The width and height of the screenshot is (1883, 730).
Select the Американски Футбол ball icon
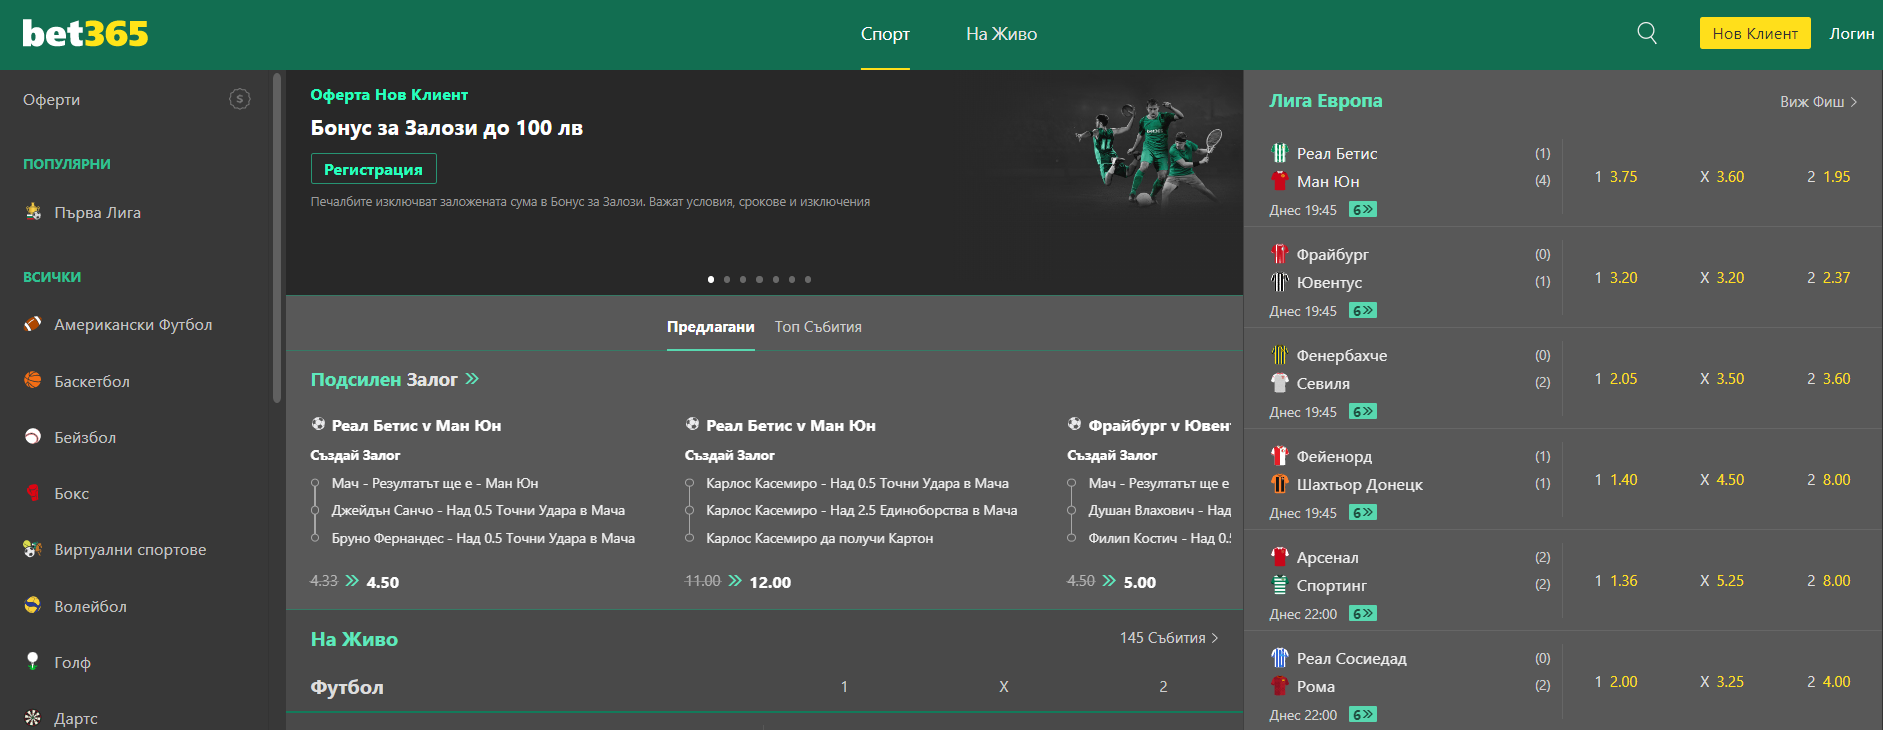coord(33,324)
